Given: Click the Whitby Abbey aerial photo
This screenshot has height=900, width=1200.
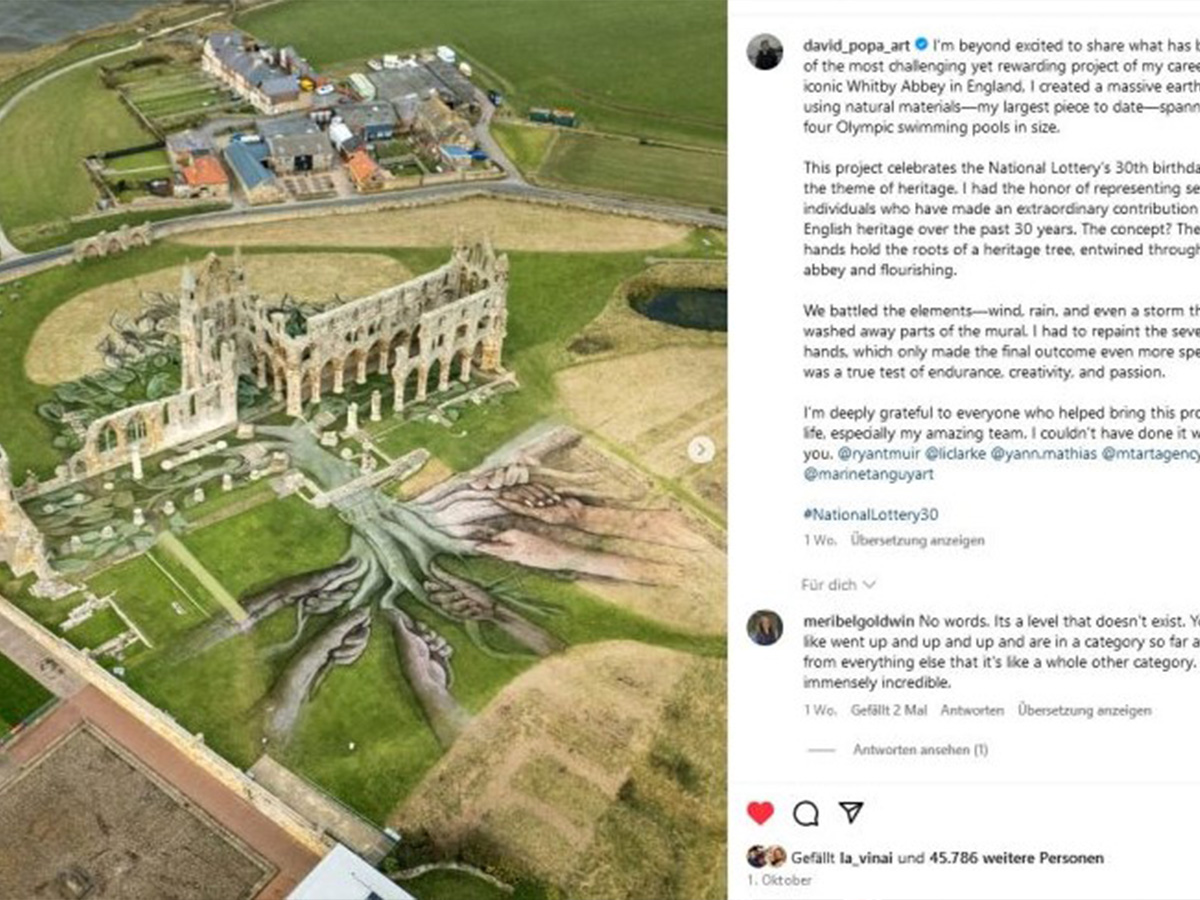Looking at the screenshot, I should click(x=363, y=450).
